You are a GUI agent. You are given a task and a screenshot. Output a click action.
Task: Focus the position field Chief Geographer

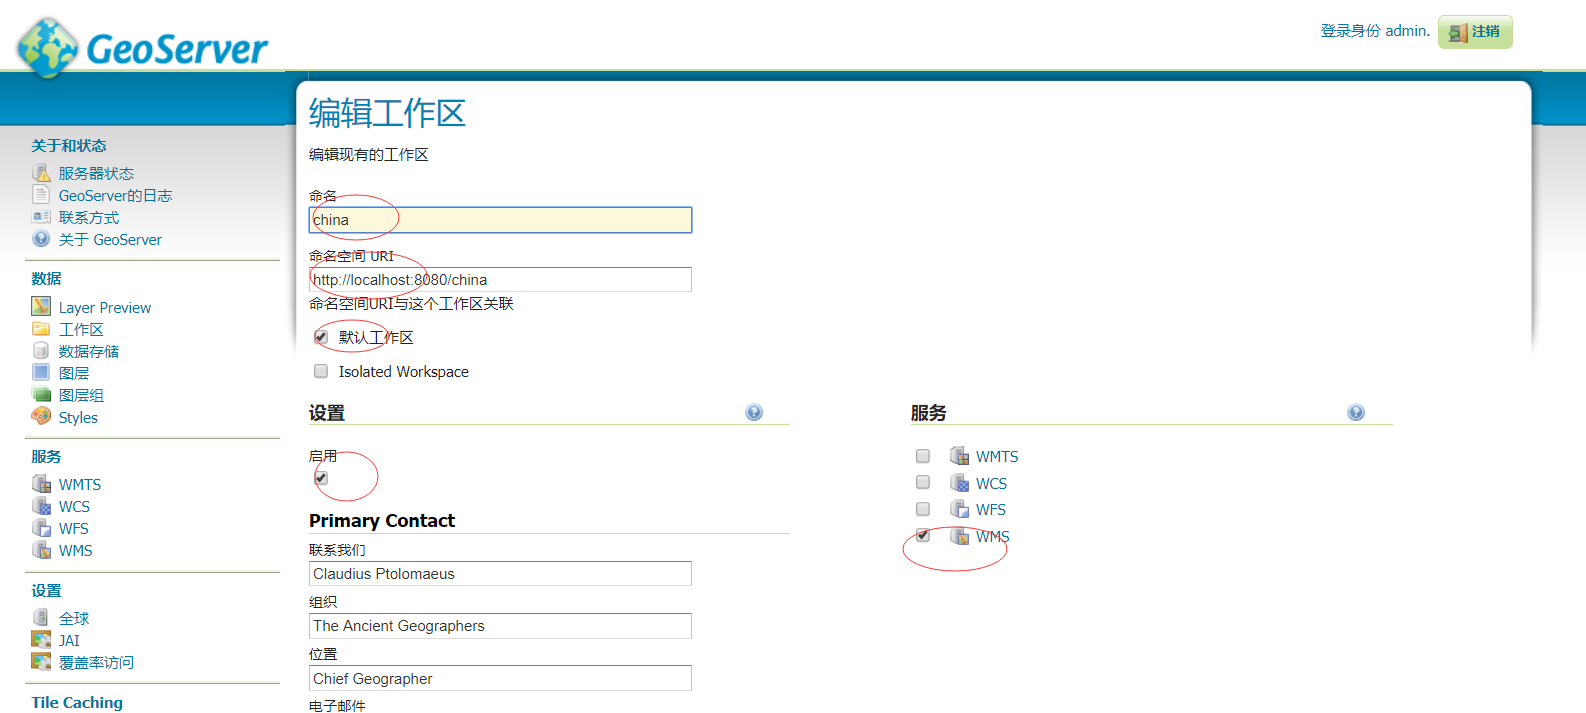[x=500, y=678]
